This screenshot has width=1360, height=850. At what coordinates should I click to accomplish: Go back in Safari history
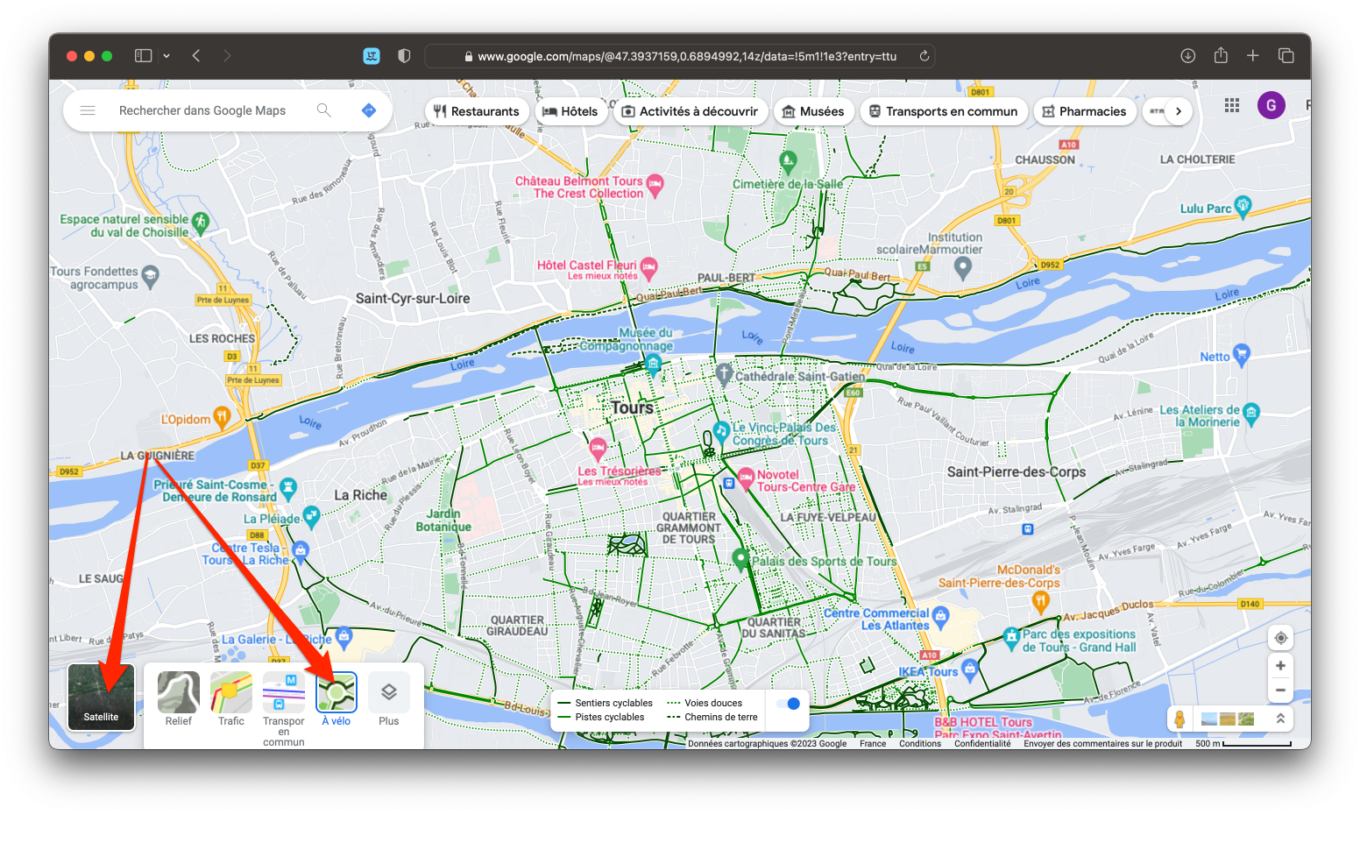pos(196,56)
